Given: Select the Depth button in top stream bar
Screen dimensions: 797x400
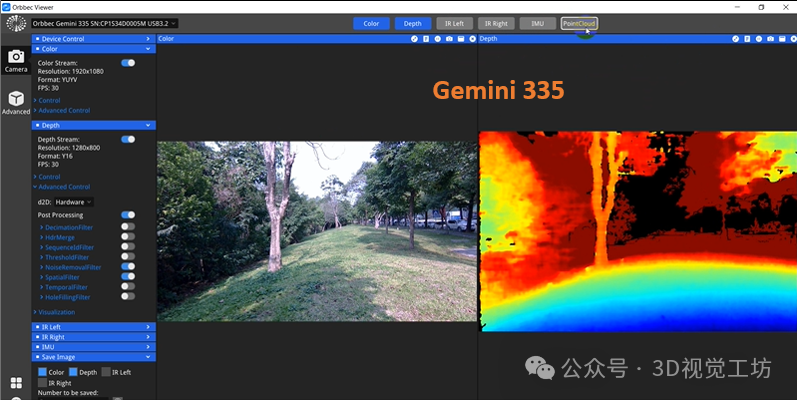Looking at the screenshot, I should click(413, 23).
